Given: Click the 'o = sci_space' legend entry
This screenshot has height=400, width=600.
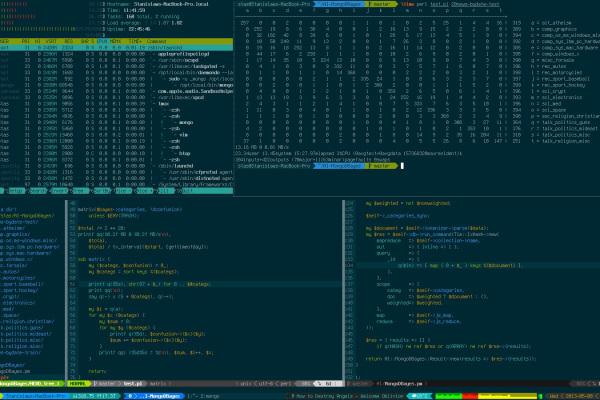Looking at the screenshot, I should pyautogui.click(x=549, y=110).
